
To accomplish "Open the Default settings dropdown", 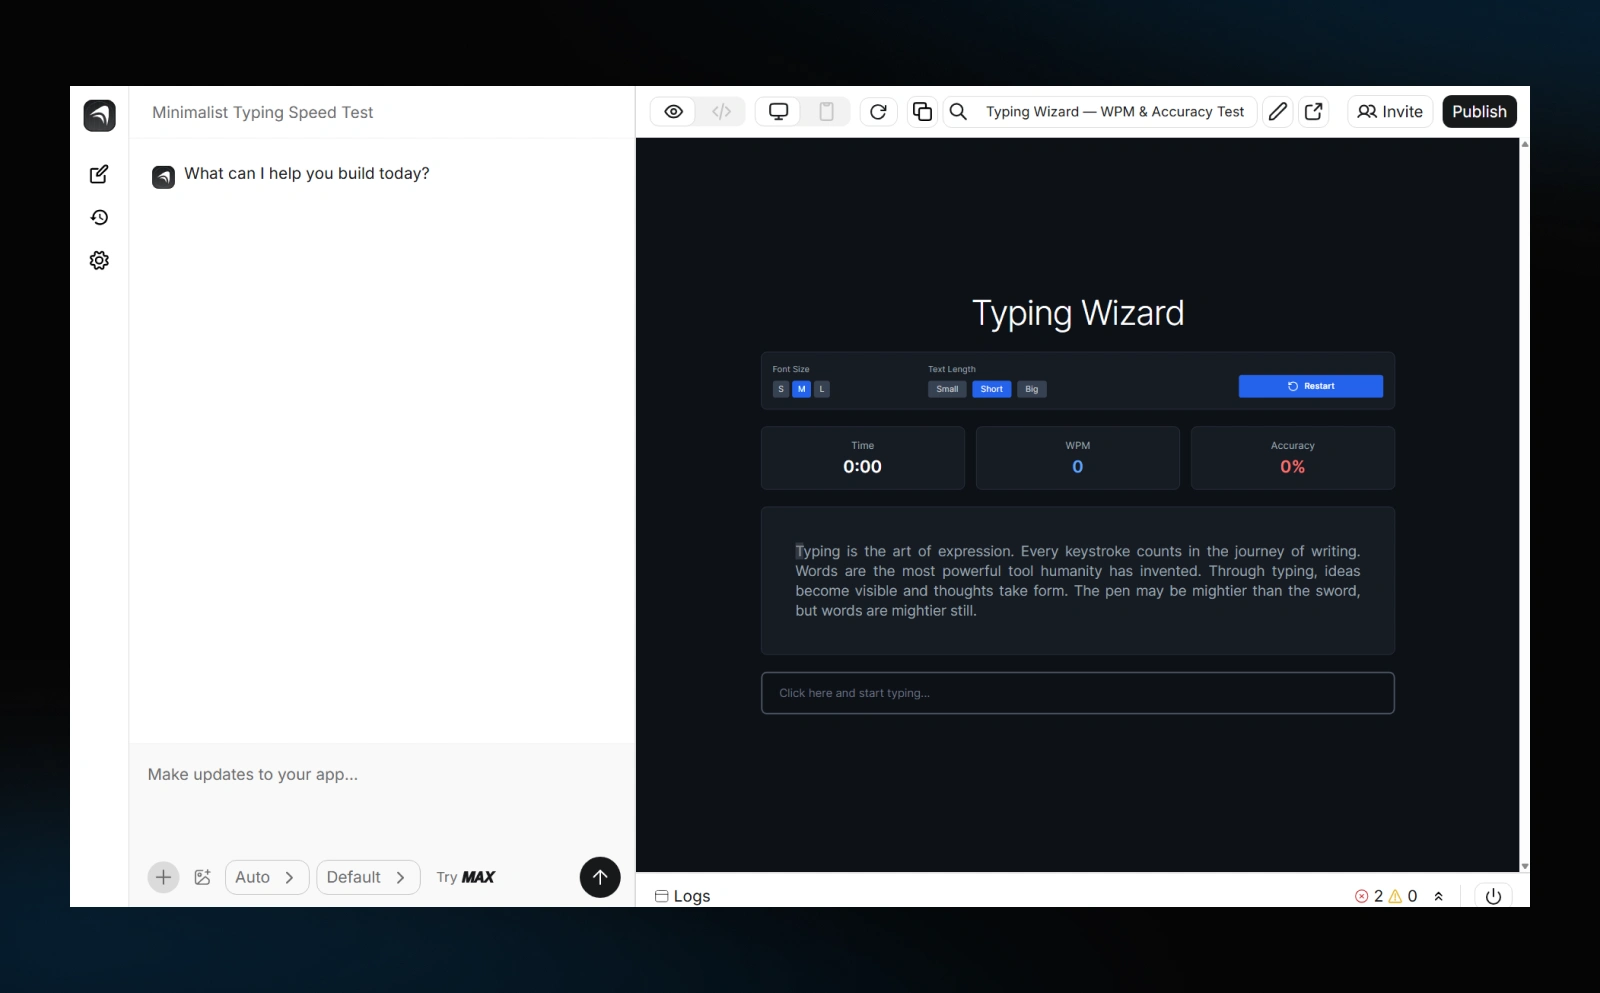I will click(367, 877).
